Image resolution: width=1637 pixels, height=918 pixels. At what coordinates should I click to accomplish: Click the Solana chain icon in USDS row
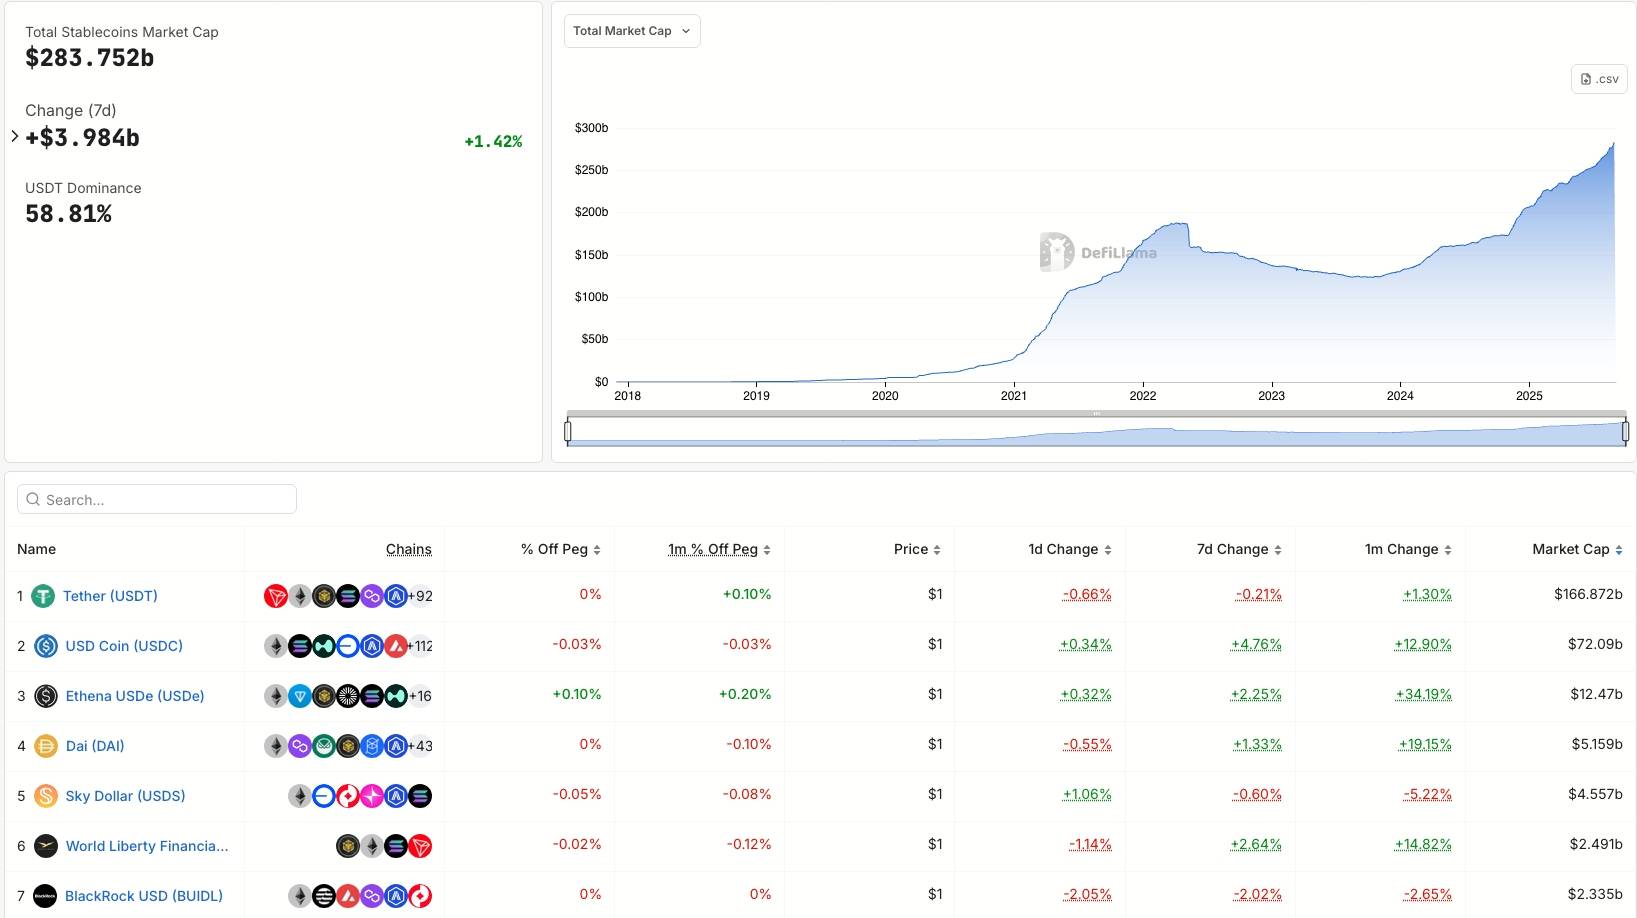[420, 796]
